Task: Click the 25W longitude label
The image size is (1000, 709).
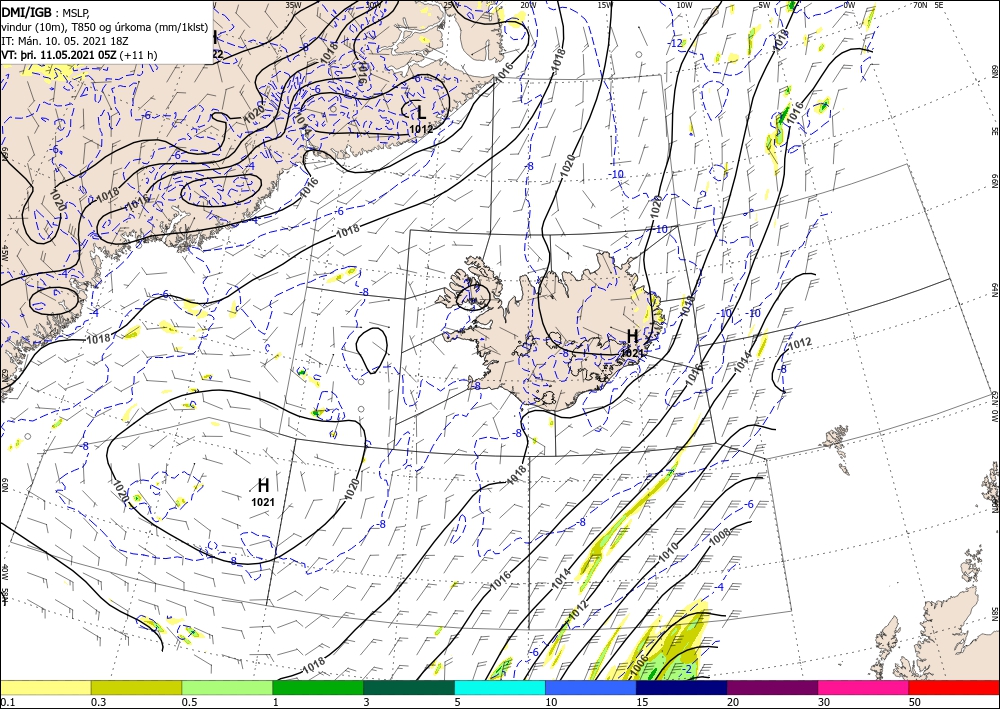Action: (450, 5)
